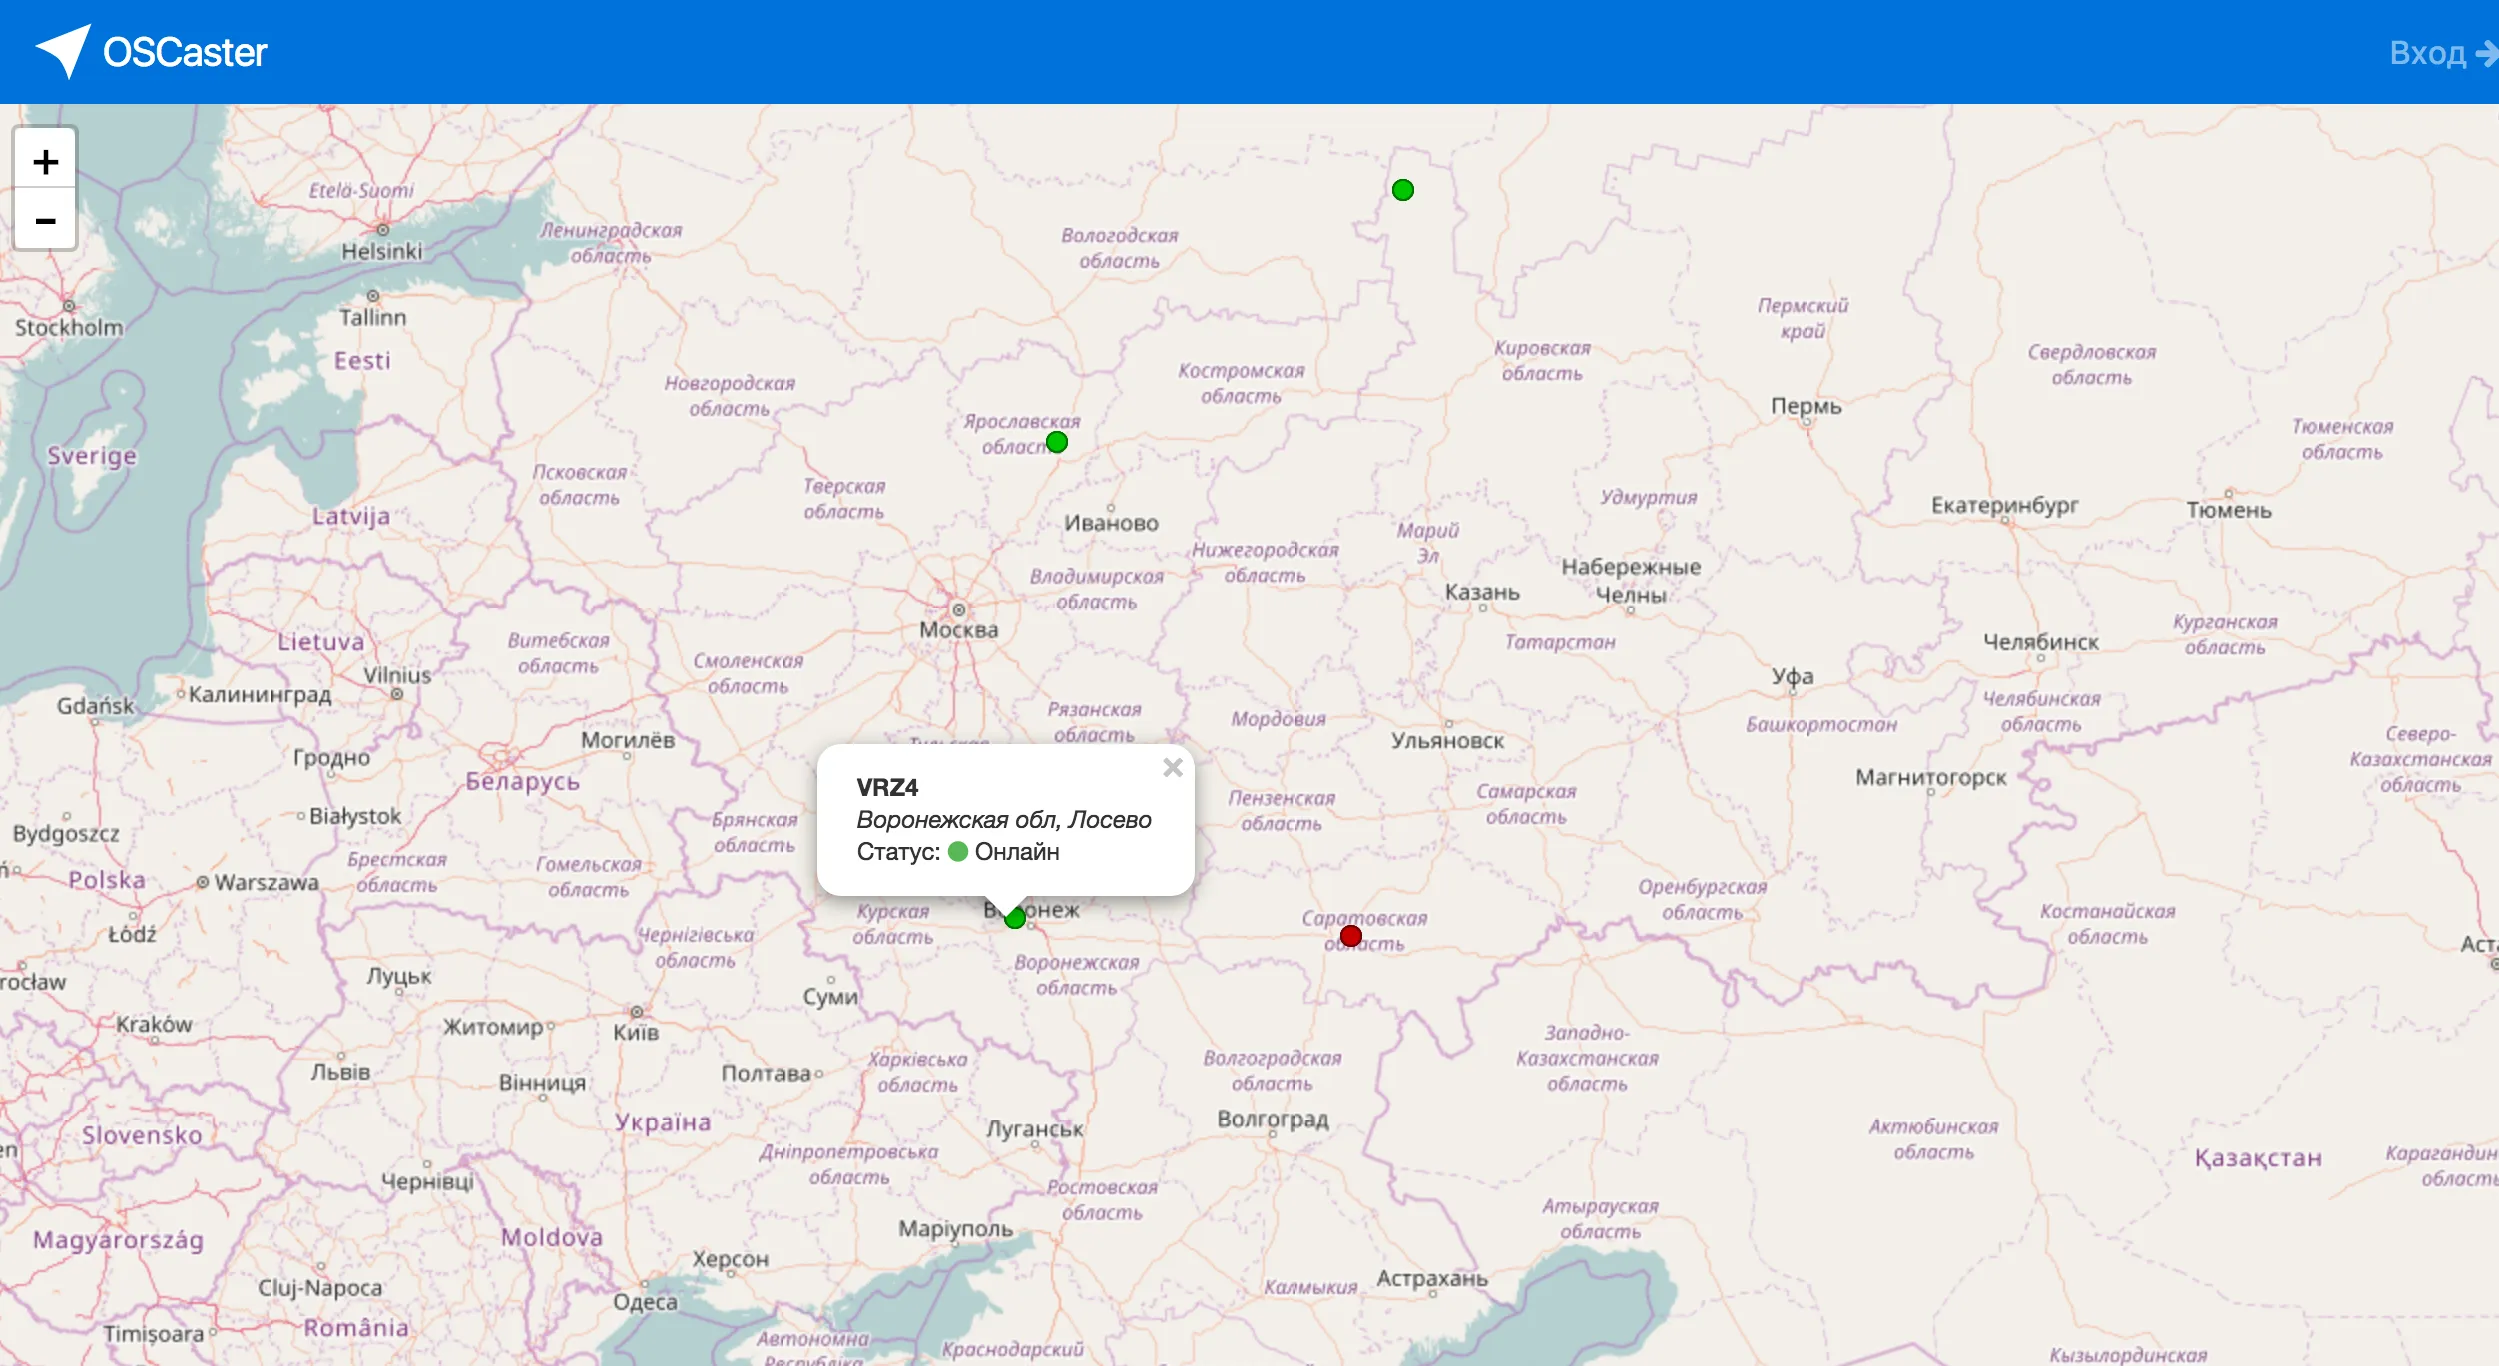
Task: Toggle the online marker in Ярославская область
Action: click(x=1057, y=441)
